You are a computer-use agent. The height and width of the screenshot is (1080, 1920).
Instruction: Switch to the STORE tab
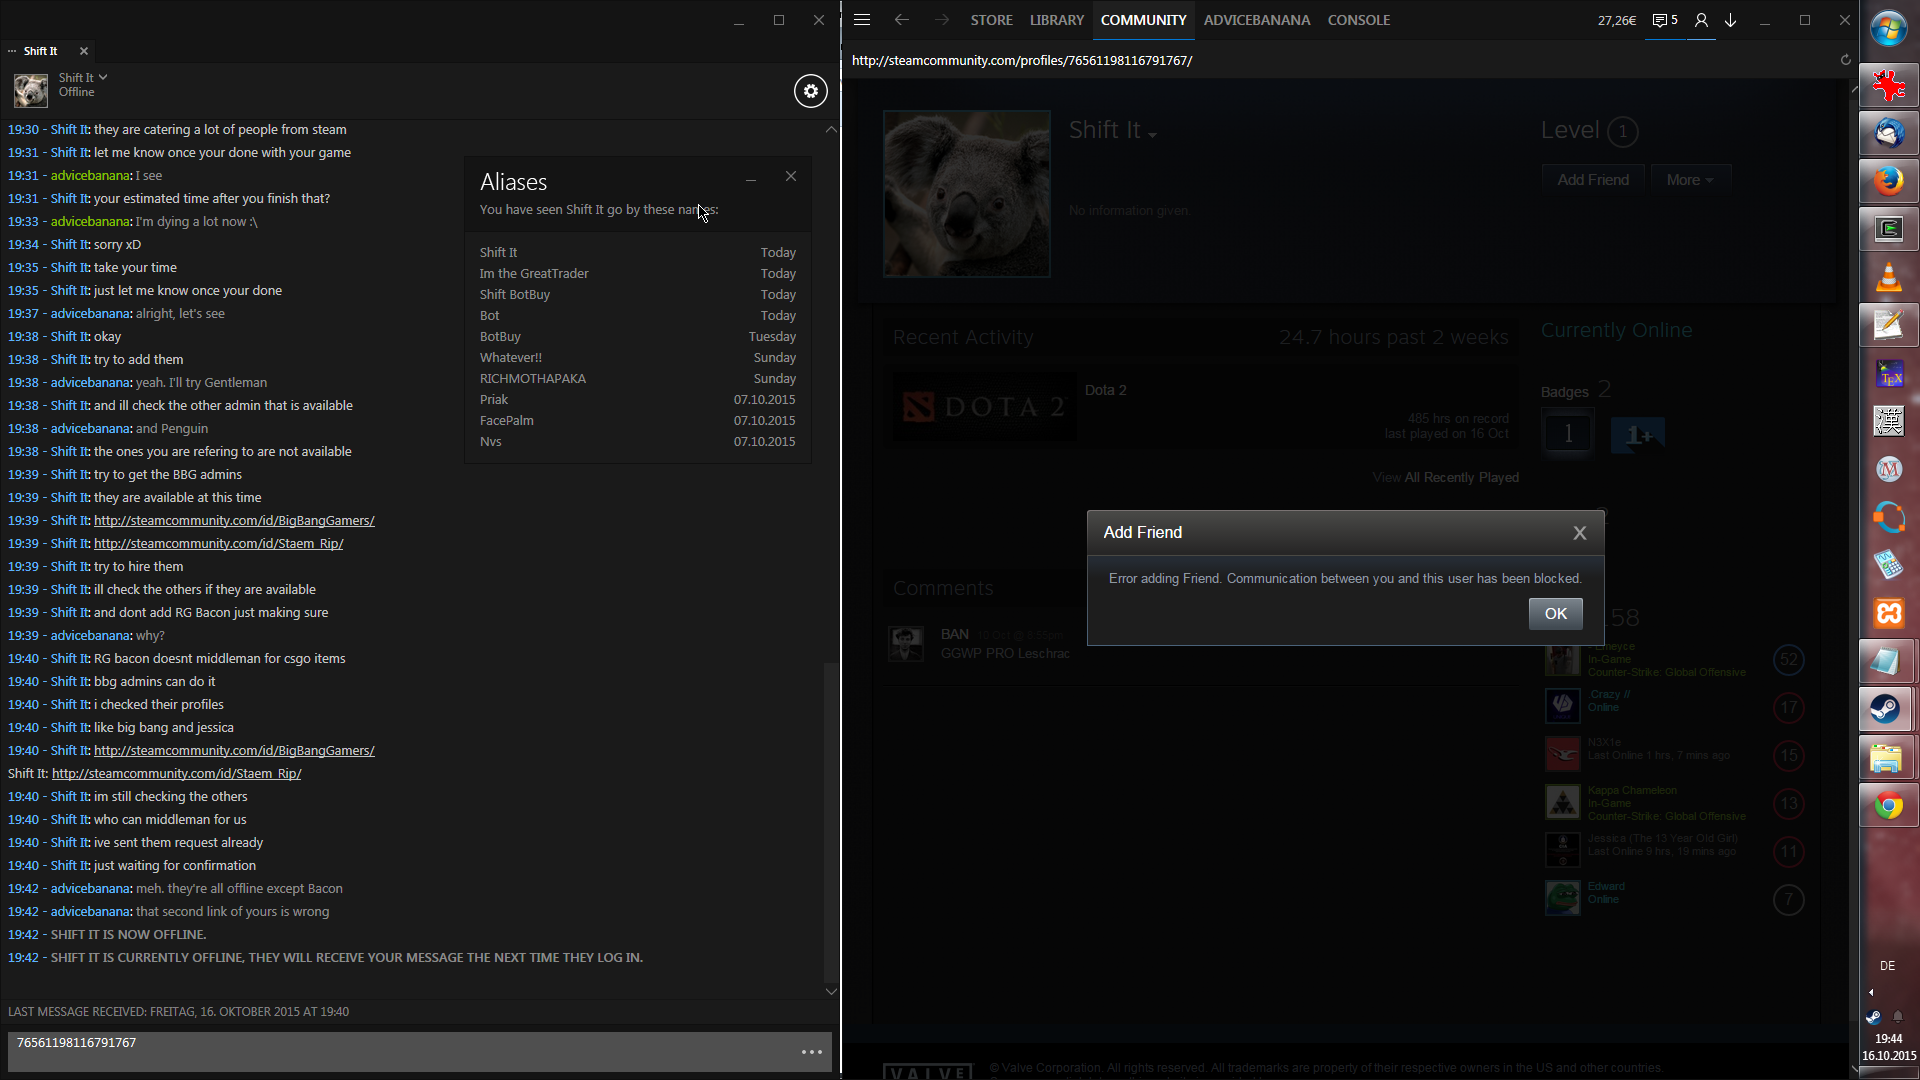[x=991, y=20]
